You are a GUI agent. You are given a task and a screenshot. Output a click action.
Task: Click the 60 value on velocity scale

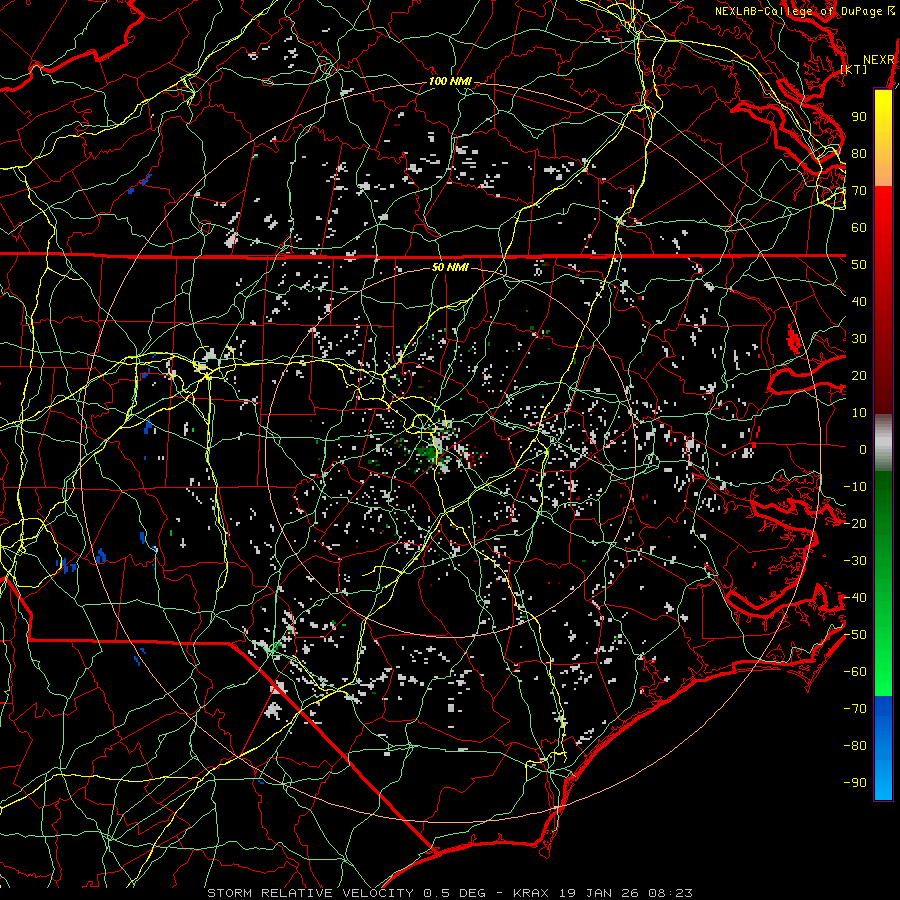[859, 227]
